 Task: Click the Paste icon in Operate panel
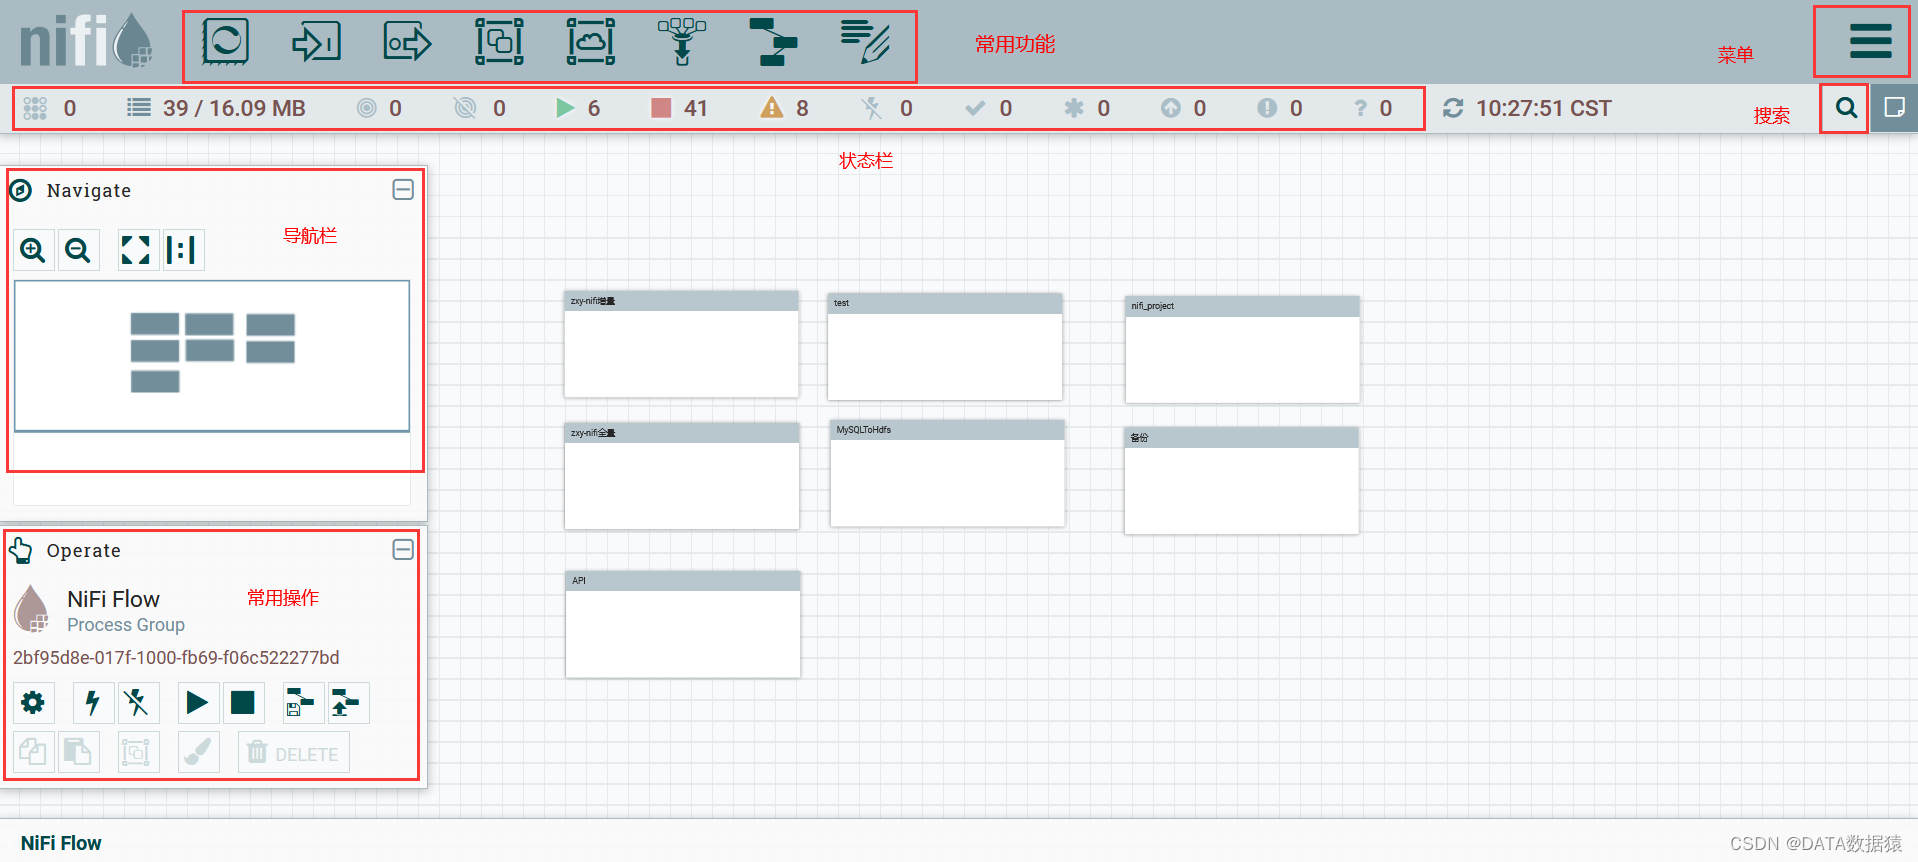78,752
